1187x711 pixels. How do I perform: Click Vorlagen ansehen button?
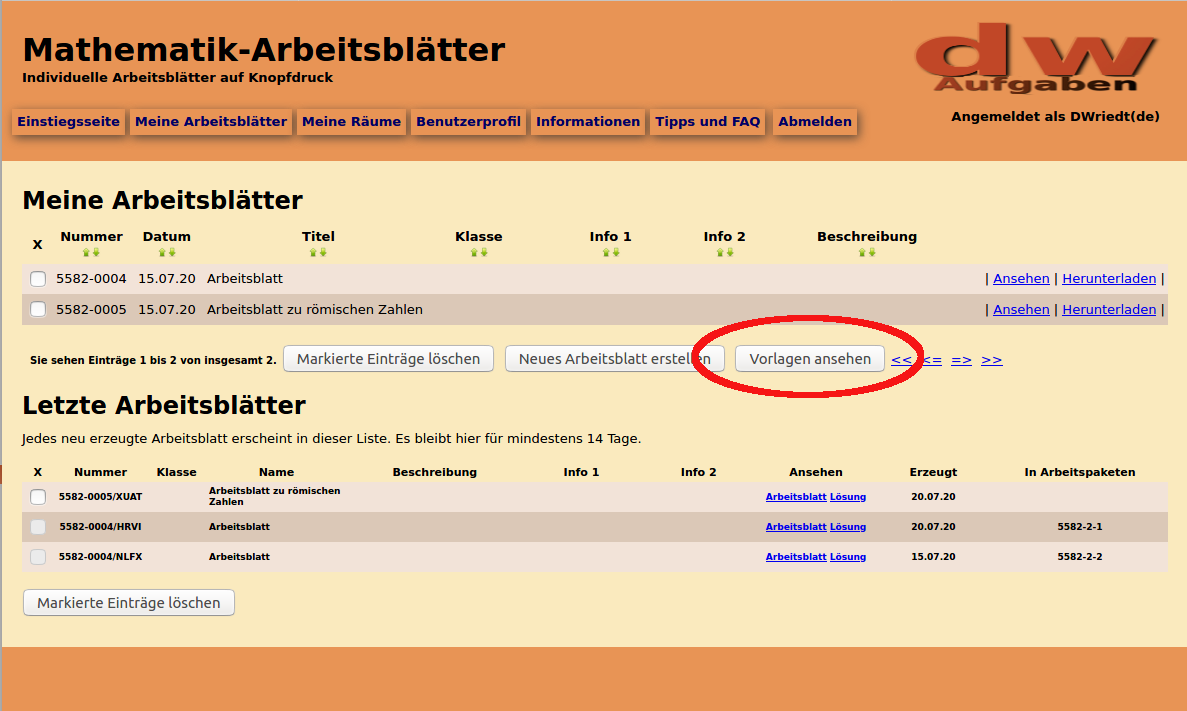click(x=810, y=359)
